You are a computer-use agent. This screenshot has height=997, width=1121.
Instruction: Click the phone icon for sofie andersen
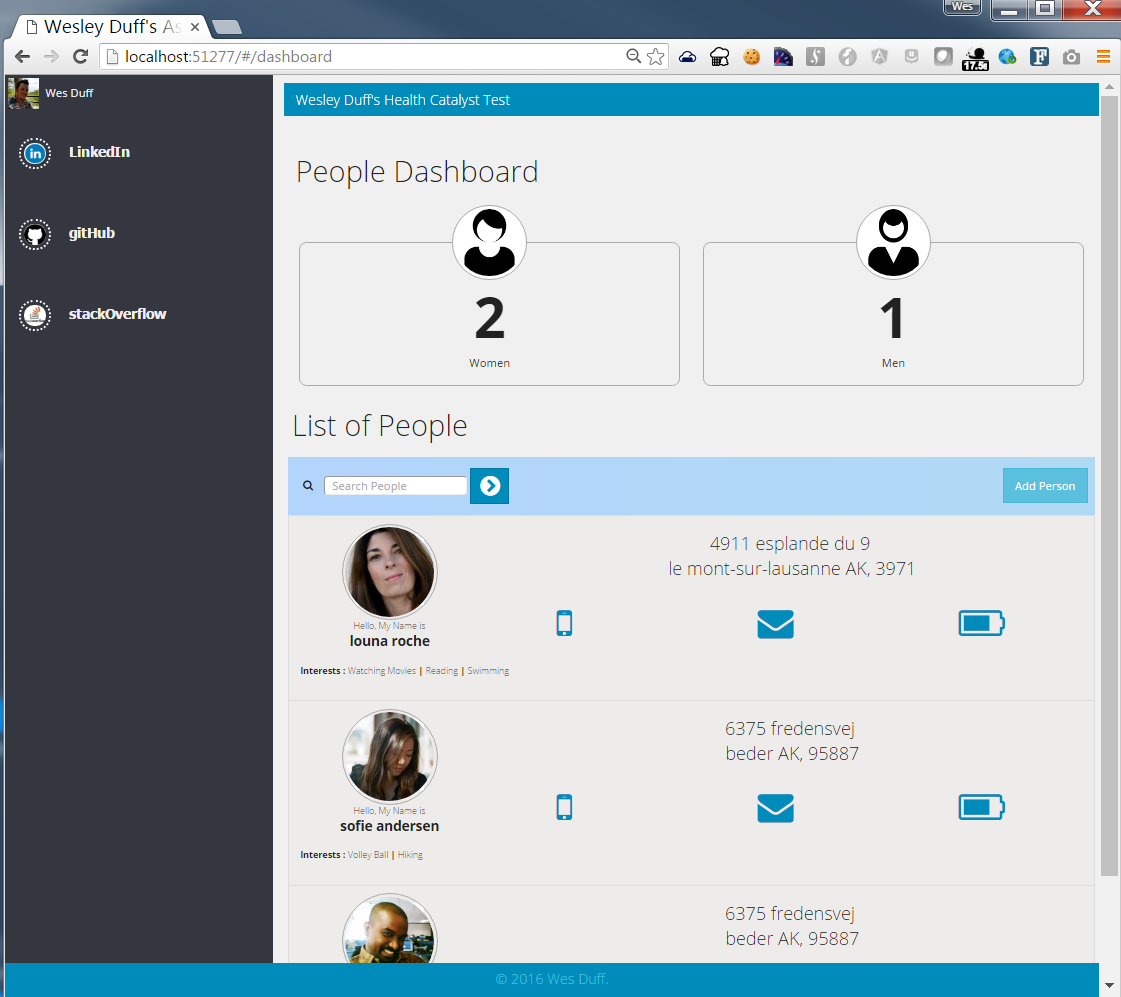(x=565, y=808)
